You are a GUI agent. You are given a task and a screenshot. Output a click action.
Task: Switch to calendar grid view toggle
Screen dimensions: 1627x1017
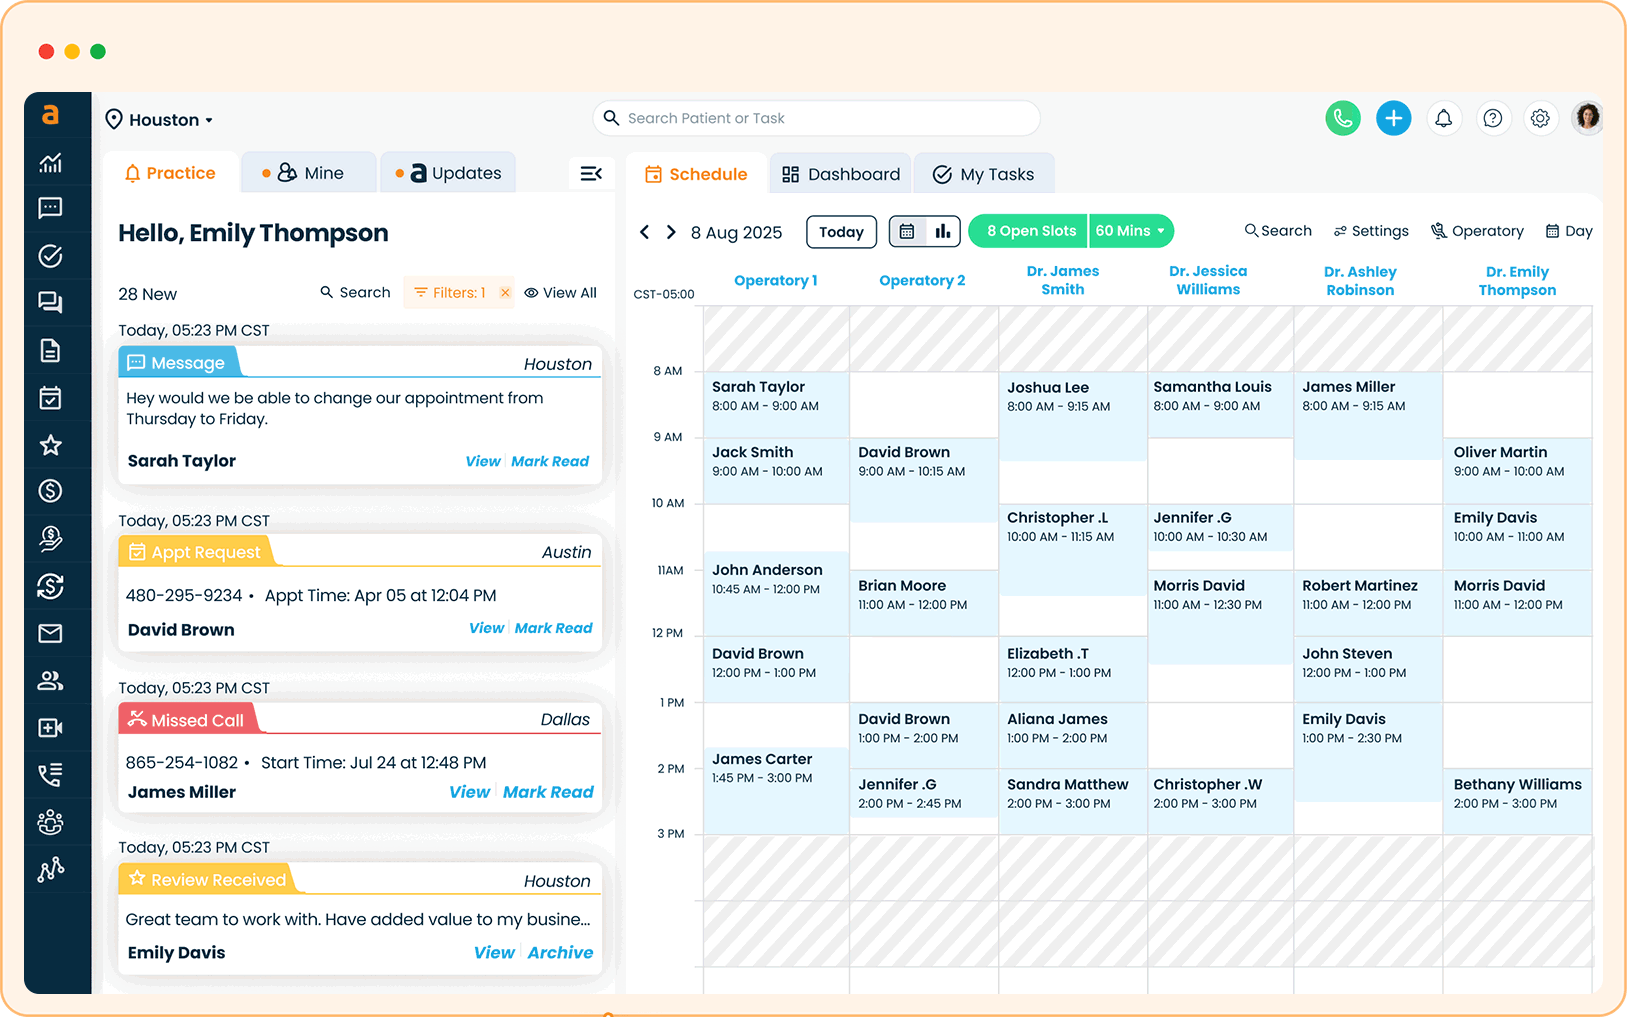907,232
